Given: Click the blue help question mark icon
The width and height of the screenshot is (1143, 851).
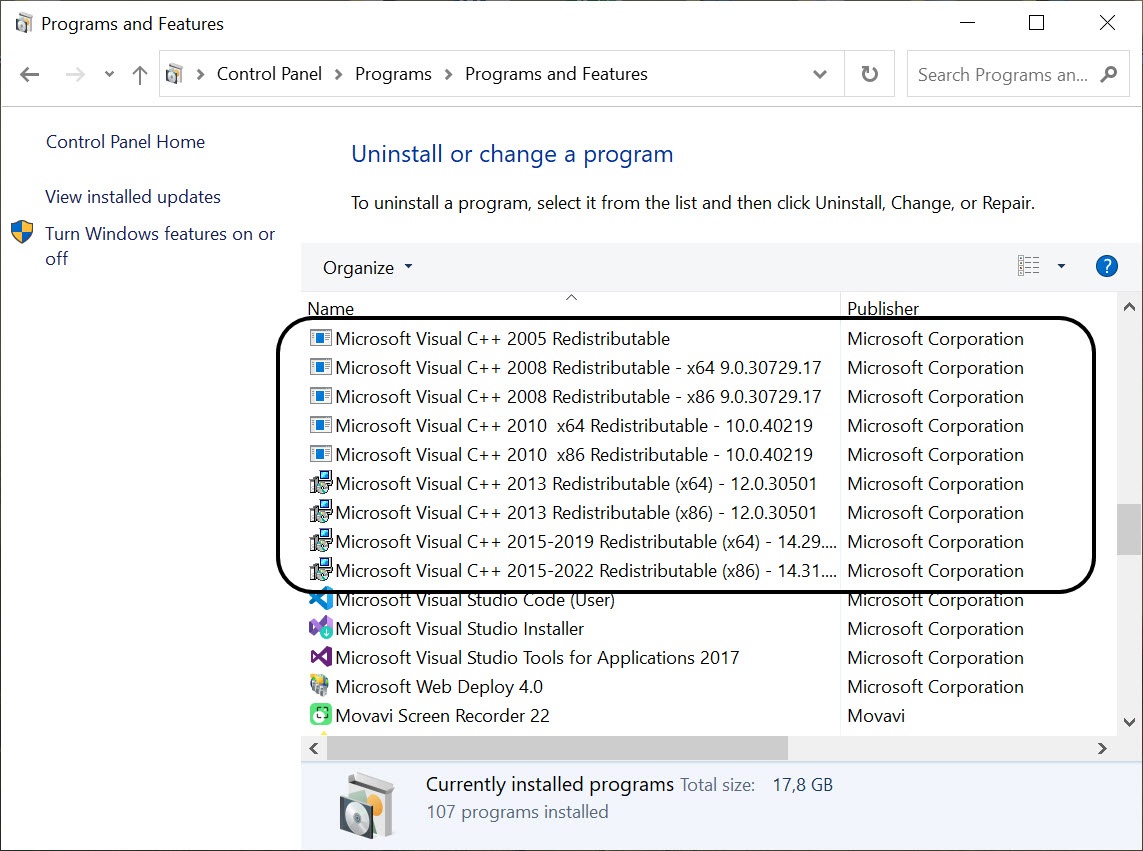Looking at the screenshot, I should 1106,266.
